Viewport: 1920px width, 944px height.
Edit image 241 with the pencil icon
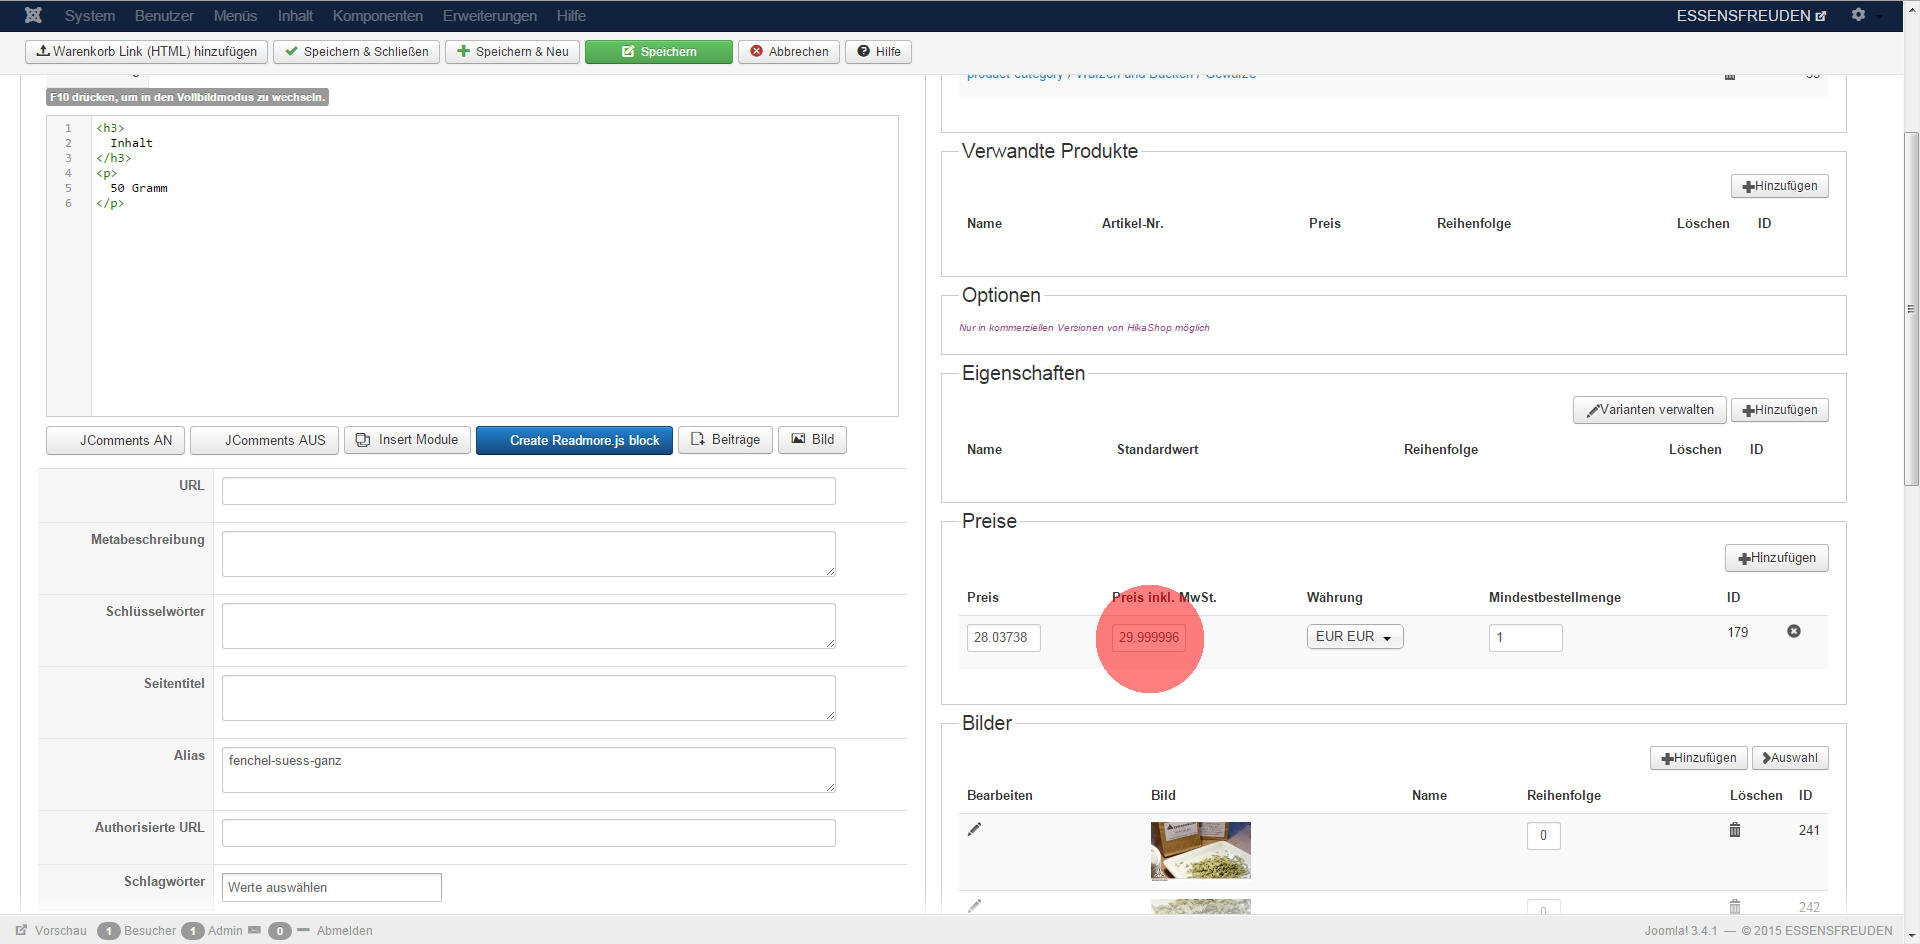click(x=974, y=829)
